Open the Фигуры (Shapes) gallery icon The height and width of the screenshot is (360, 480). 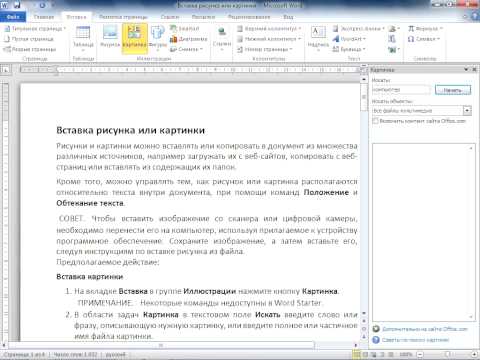tap(158, 37)
